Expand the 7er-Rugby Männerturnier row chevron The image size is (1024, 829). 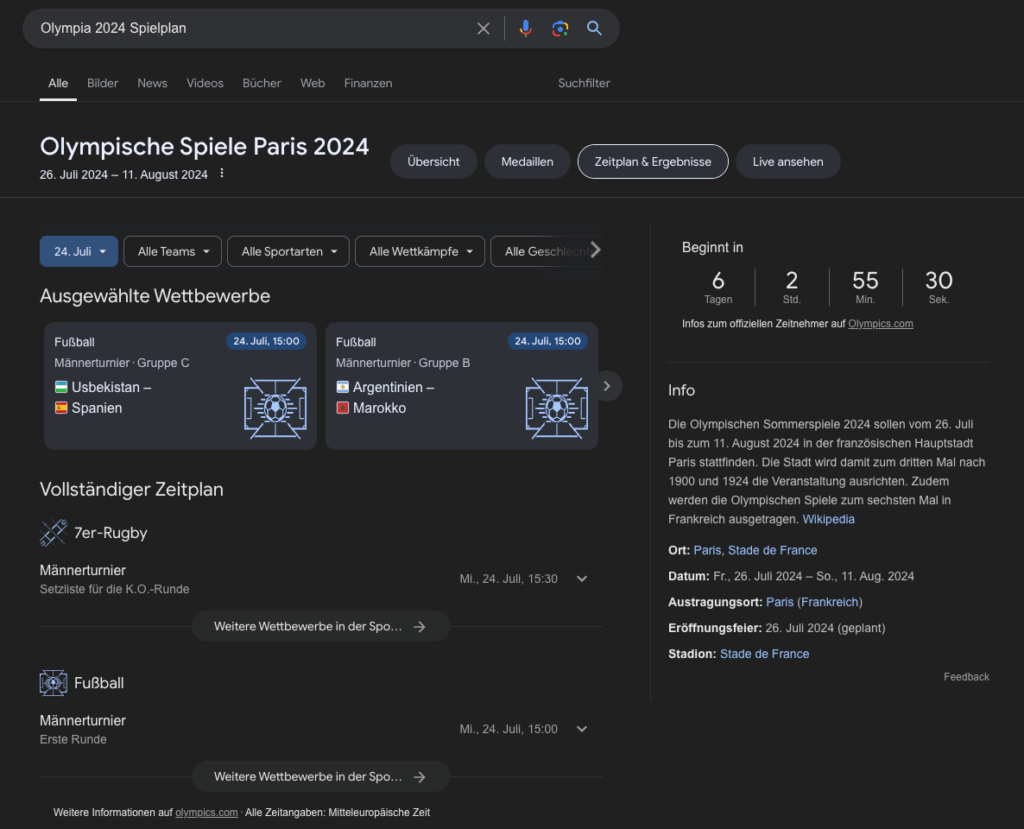582,579
